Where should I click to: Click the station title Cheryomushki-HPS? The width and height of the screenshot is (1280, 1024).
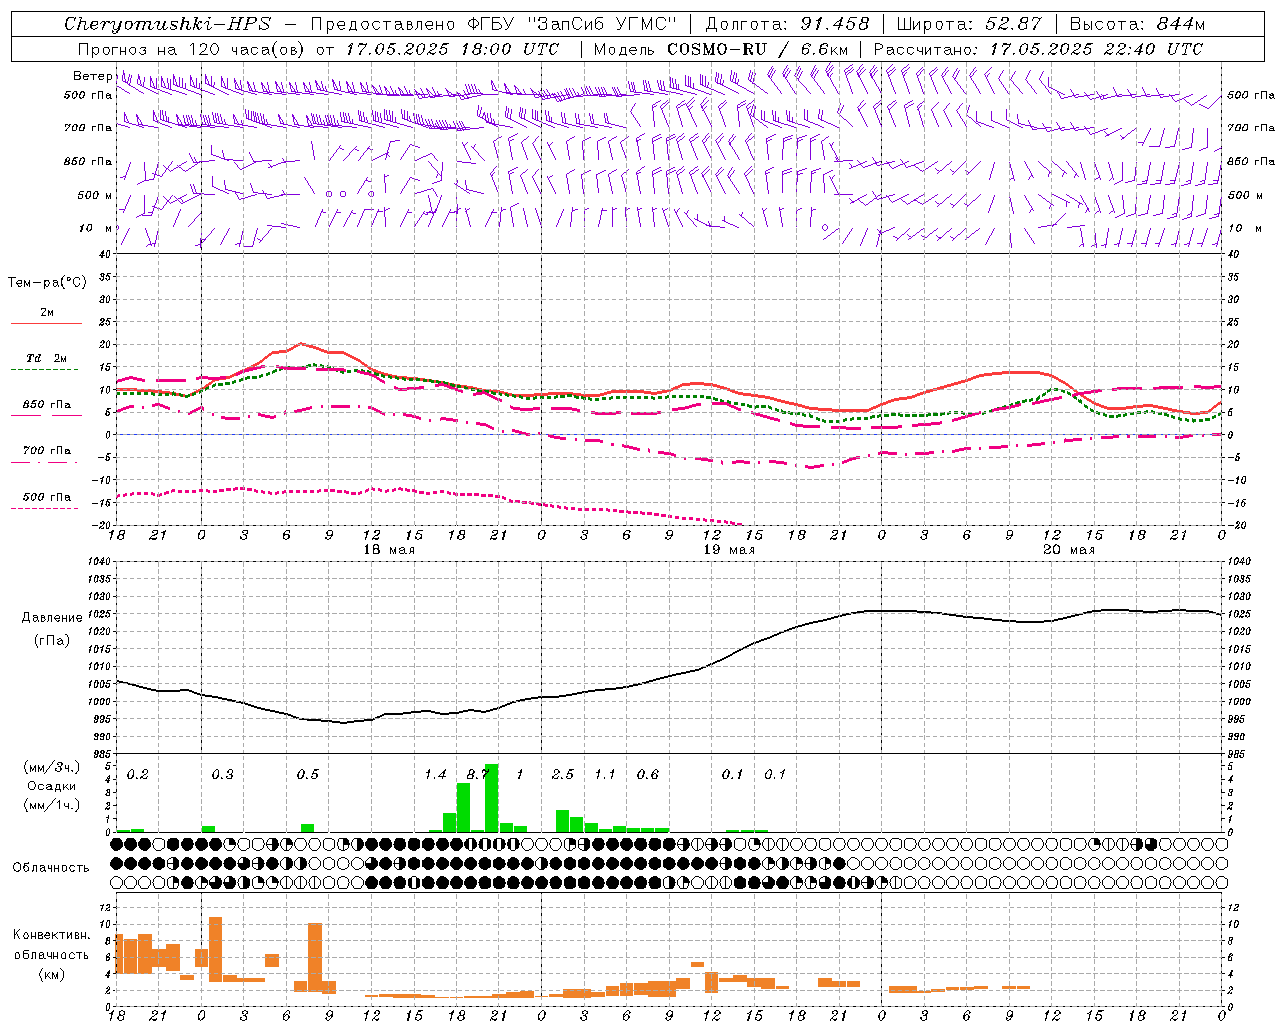pos(167,24)
